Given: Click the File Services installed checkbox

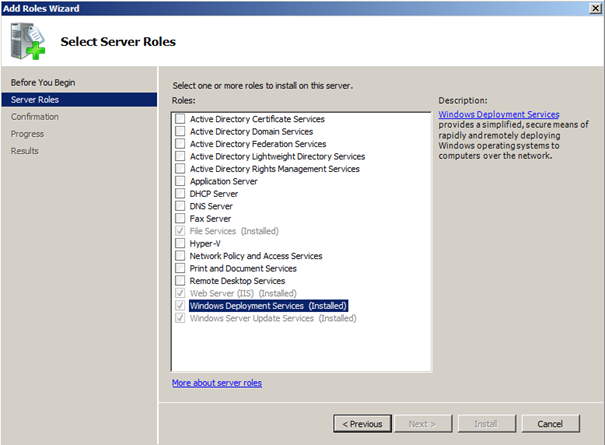Looking at the screenshot, I should pos(180,231).
